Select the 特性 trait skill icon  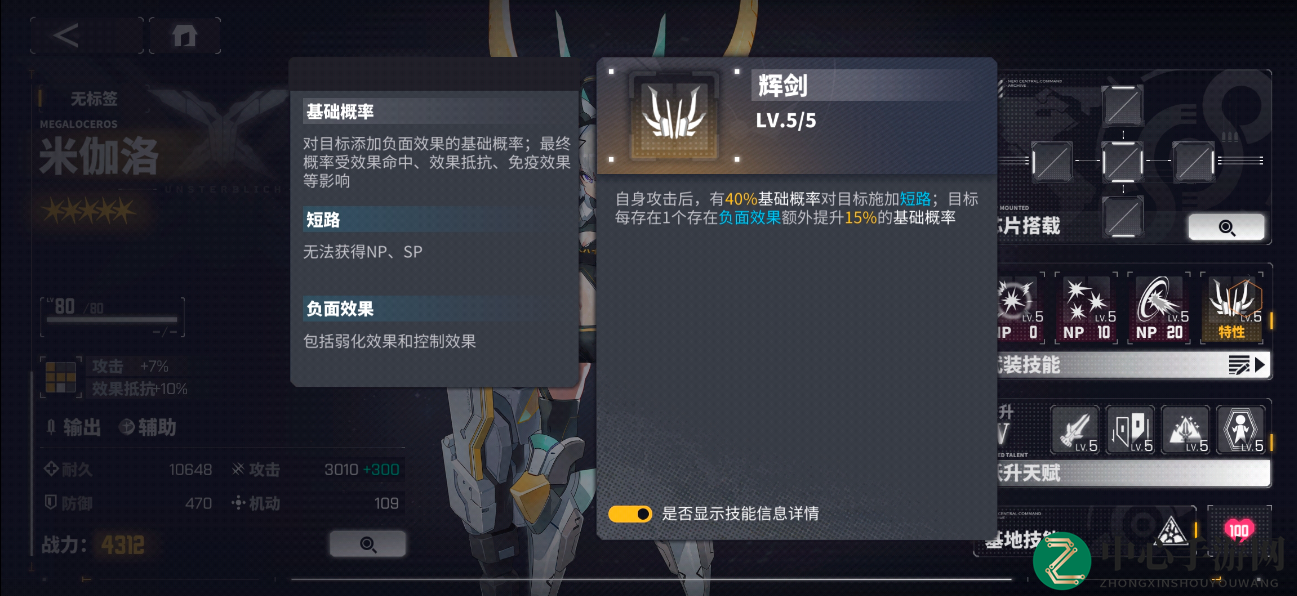pos(1232,309)
